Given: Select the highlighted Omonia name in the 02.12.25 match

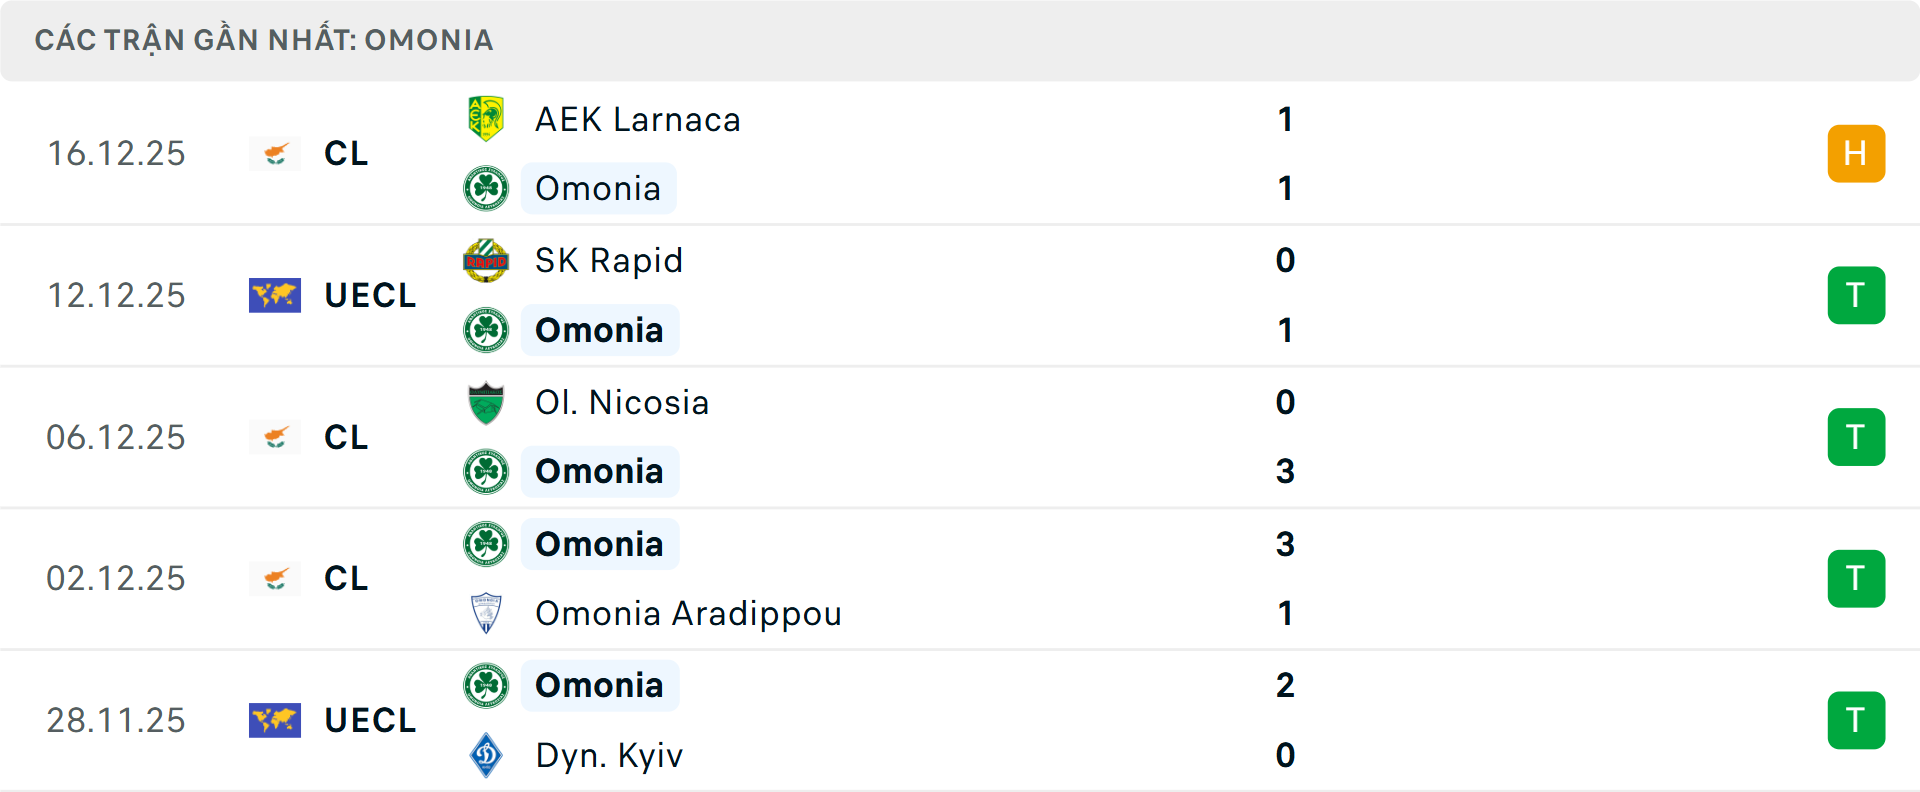Looking at the screenshot, I should tap(600, 544).
